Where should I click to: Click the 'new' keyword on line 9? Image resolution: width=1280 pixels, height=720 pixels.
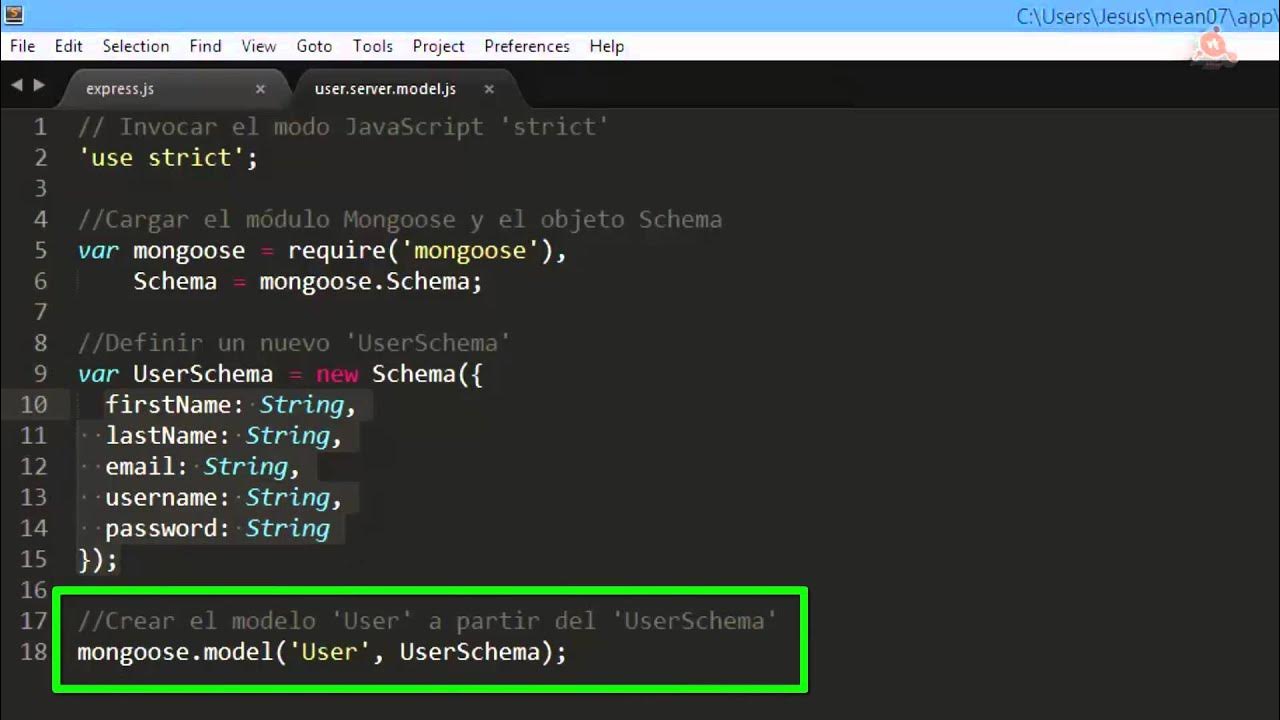click(337, 374)
